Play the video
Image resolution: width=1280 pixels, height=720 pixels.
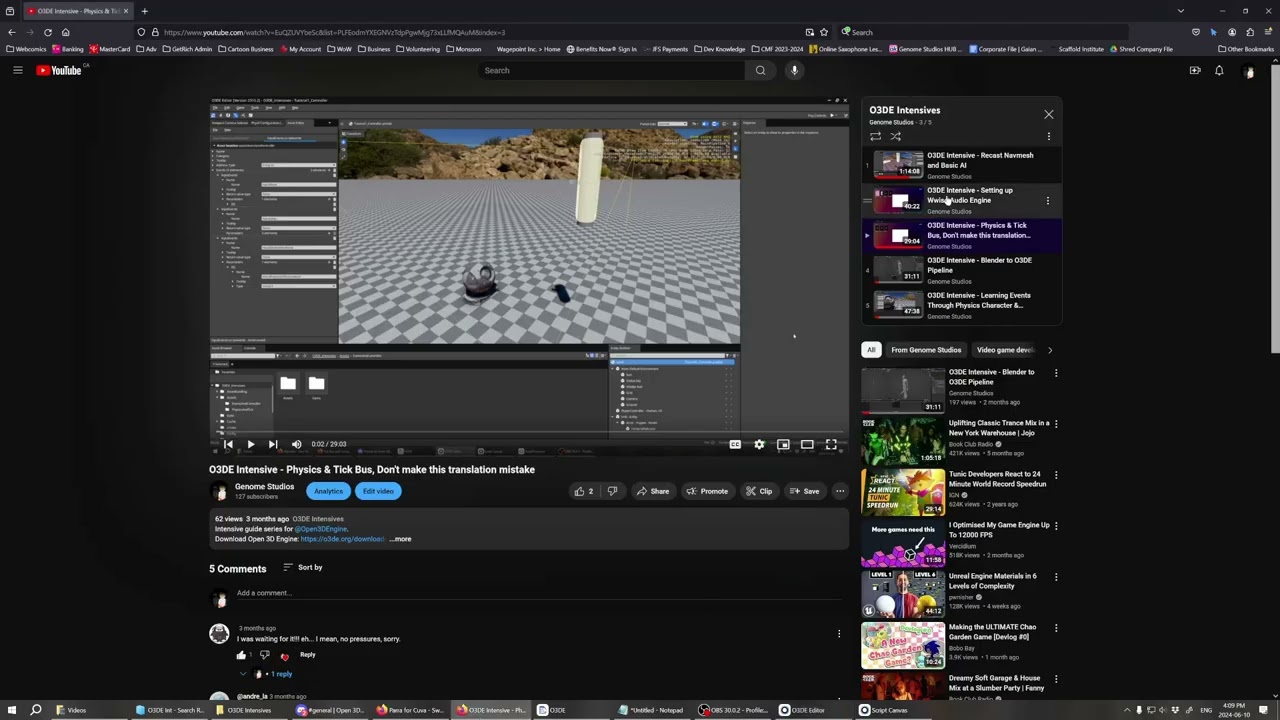[250, 444]
